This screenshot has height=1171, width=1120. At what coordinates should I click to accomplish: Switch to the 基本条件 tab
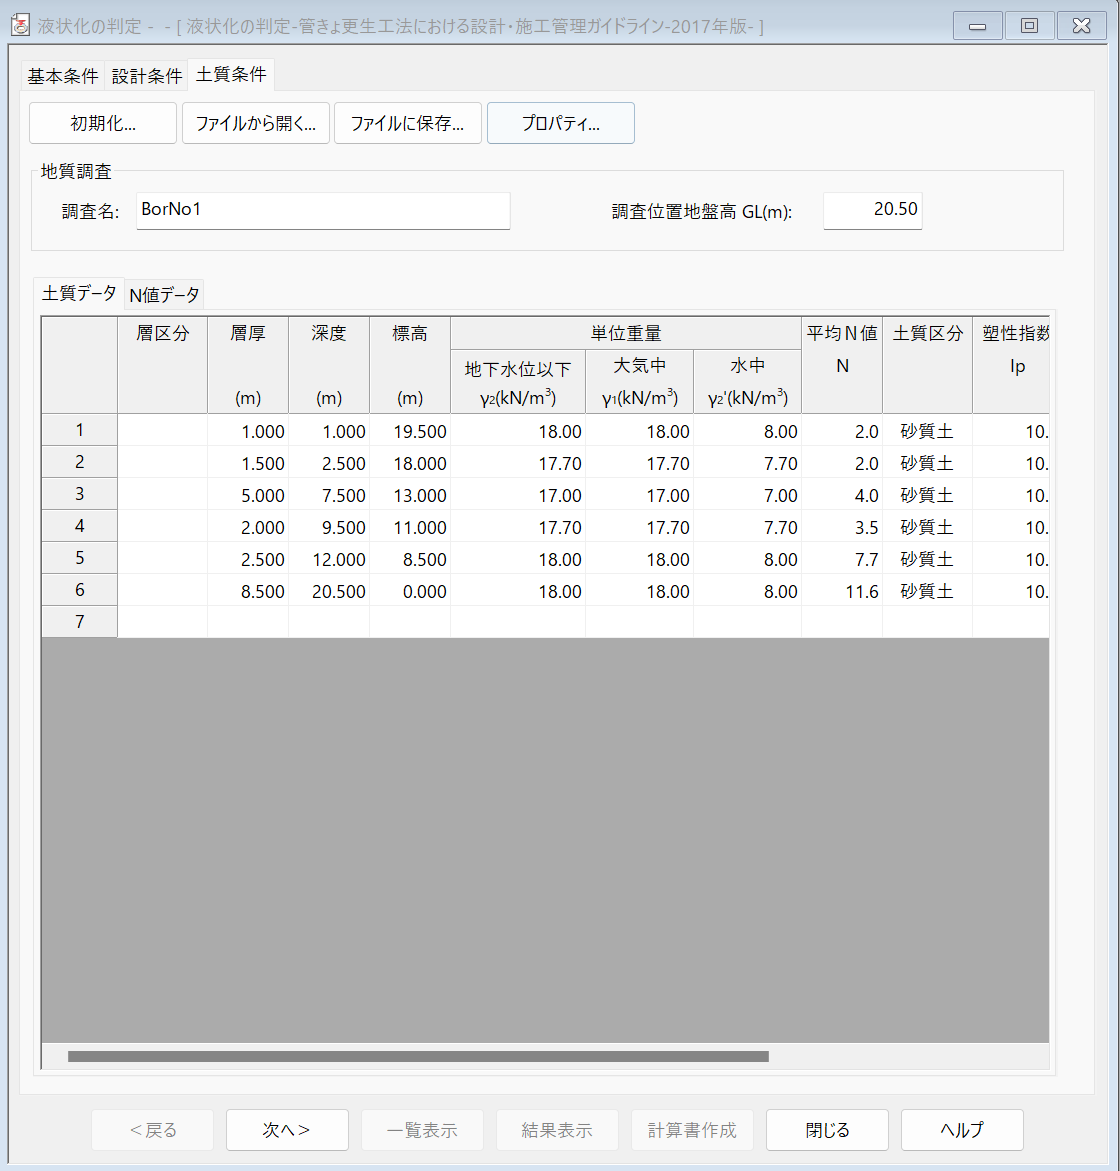click(63, 75)
